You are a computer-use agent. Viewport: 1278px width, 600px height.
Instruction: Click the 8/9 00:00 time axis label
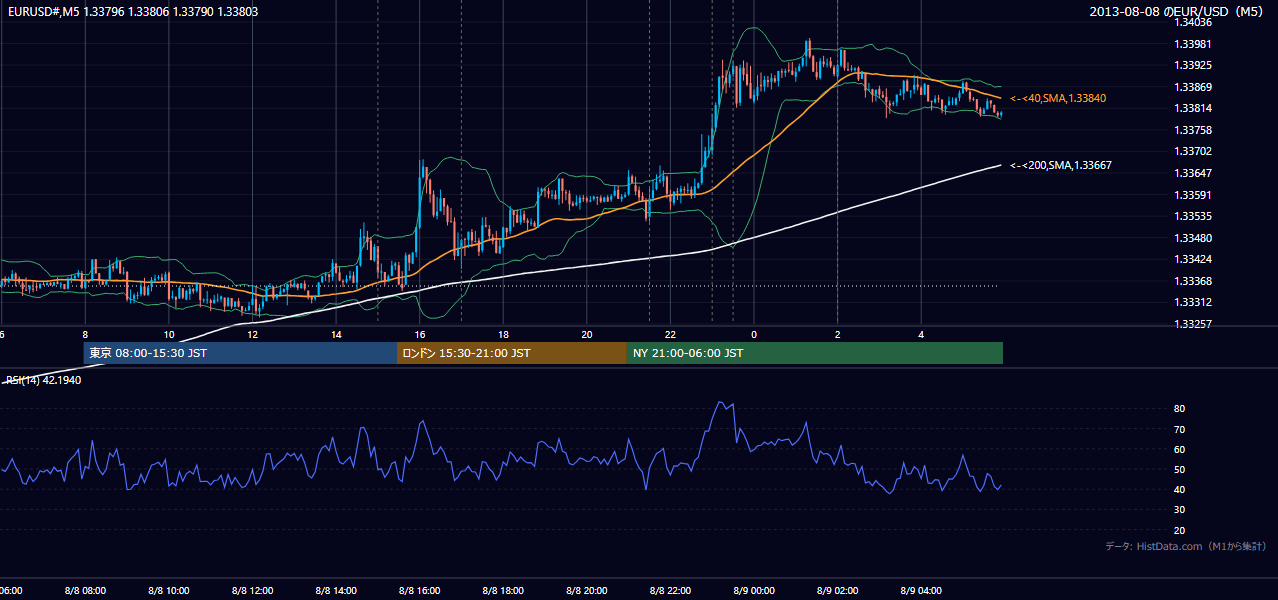754,590
